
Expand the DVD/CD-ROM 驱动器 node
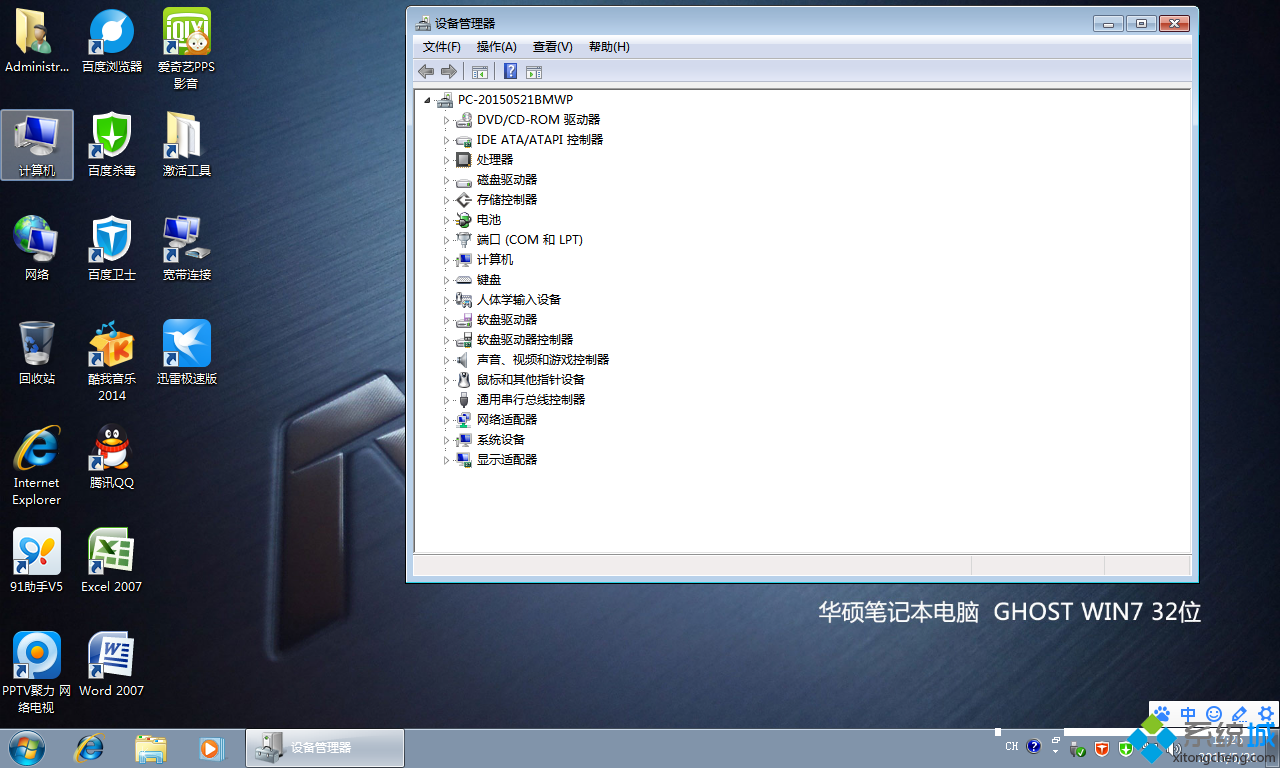(447, 119)
